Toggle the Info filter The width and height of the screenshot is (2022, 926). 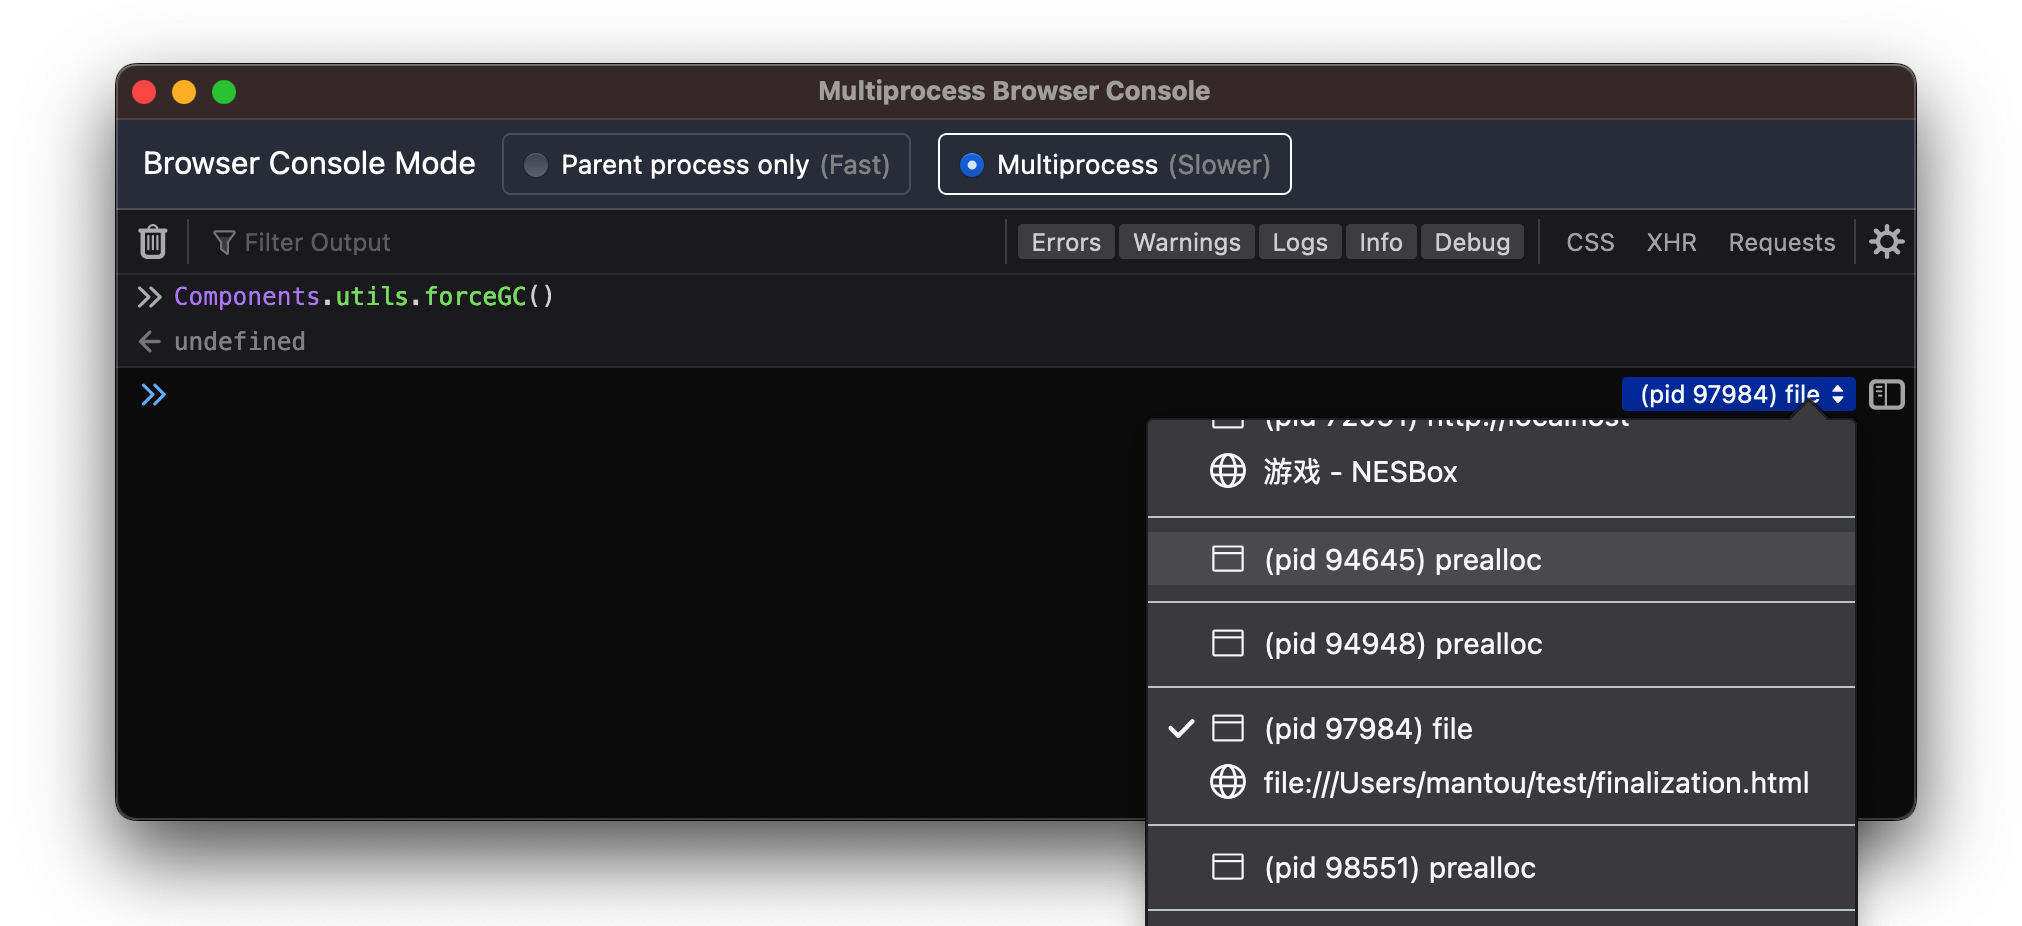click(1380, 242)
